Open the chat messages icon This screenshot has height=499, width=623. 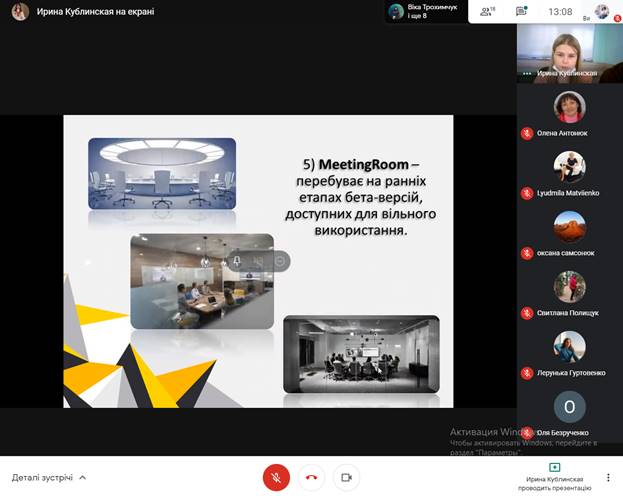point(521,11)
